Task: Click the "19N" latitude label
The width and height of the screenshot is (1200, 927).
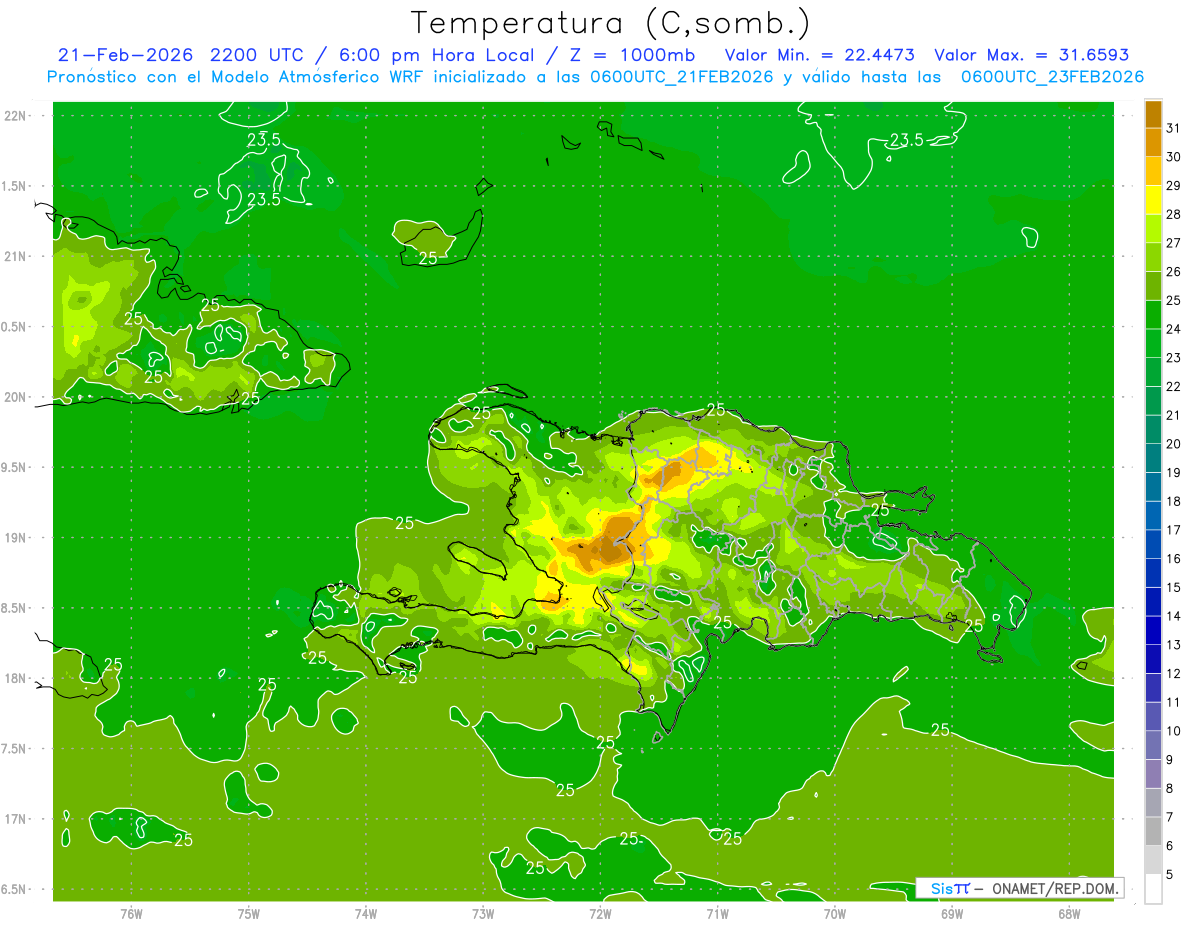Action: click(16, 537)
